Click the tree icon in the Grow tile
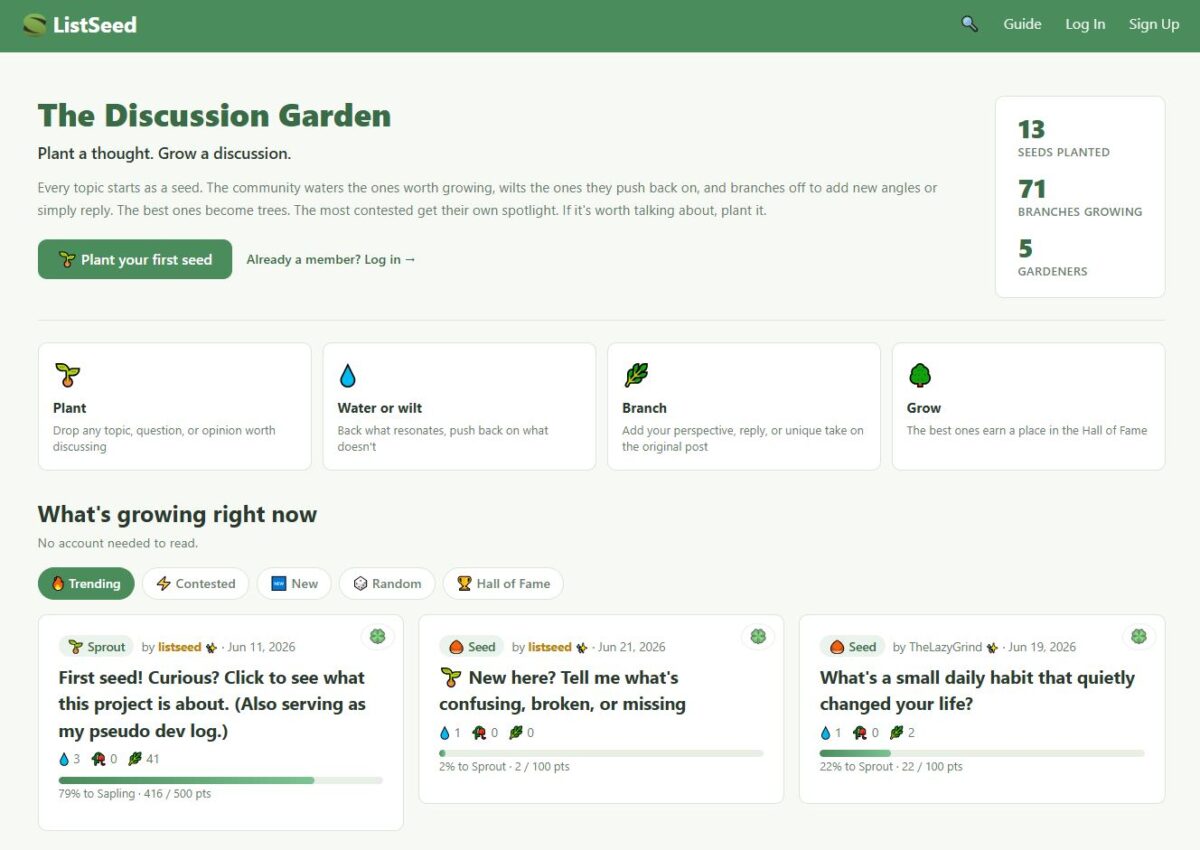 pyautogui.click(x=920, y=376)
